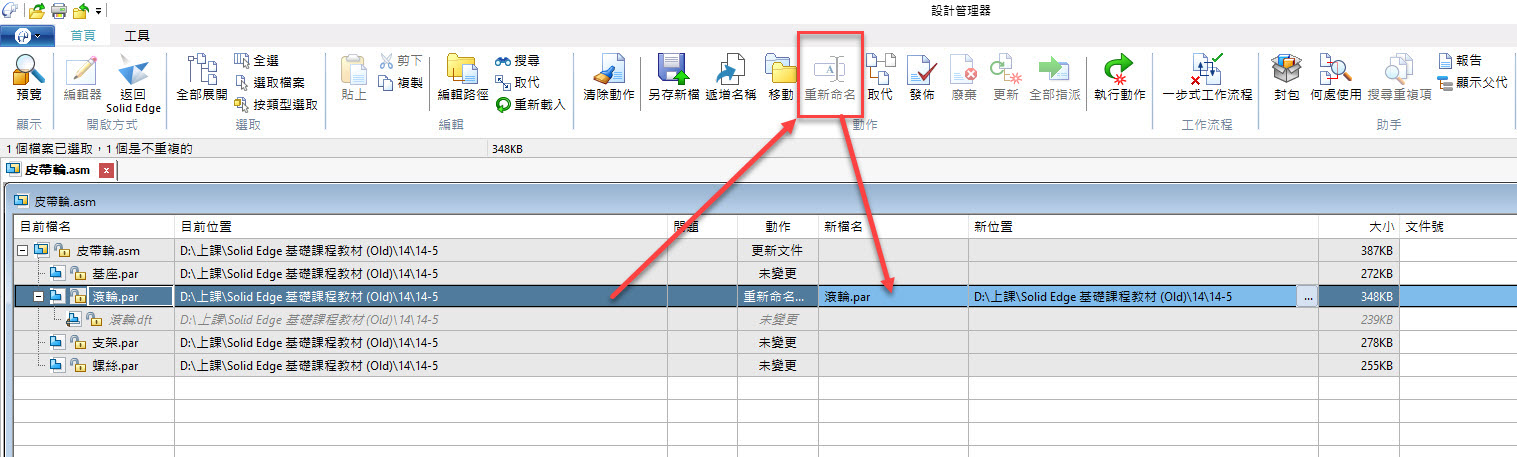This screenshot has height=457, width=1517.
Task: Click the 封包 pack and go icon
Action: click(x=1286, y=71)
